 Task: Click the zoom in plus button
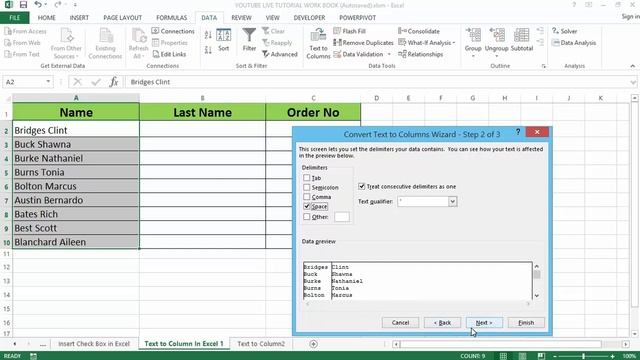pos(613,356)
